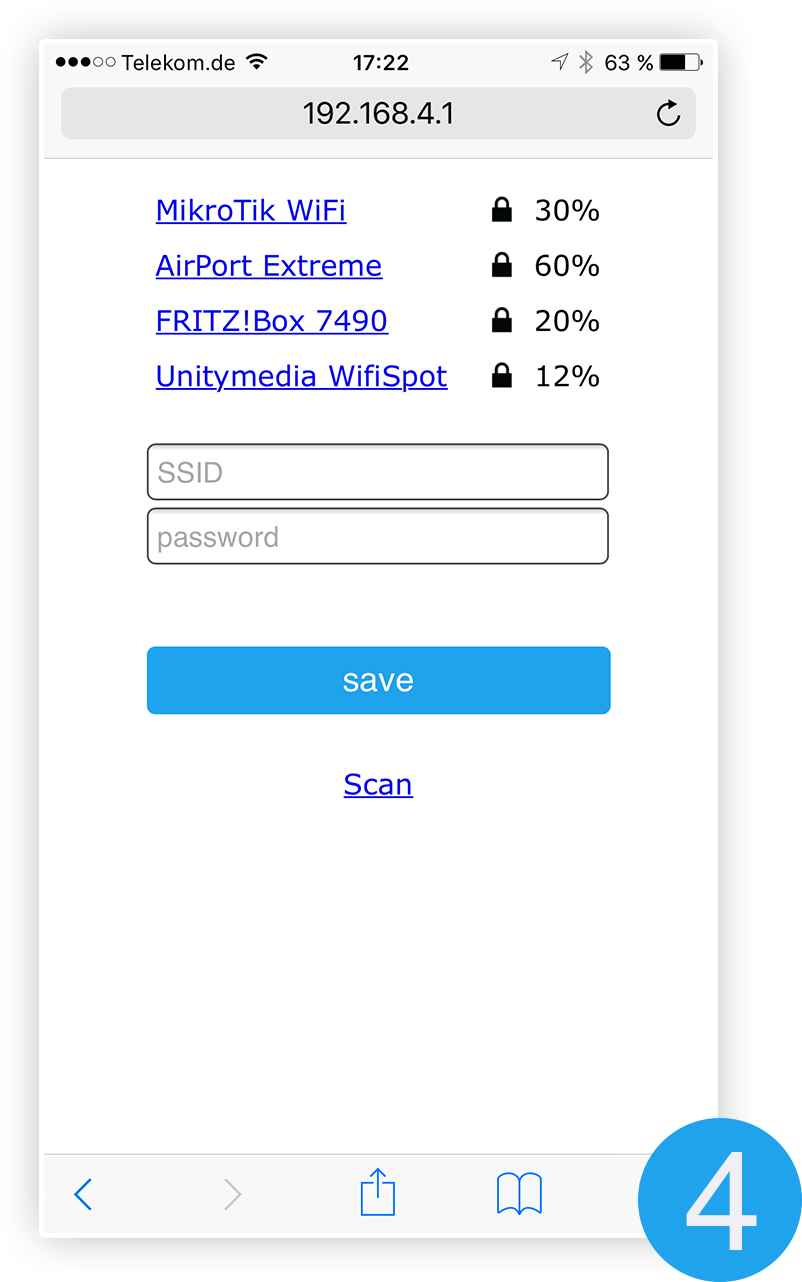Tap the lock icon beside Unitymedia WifiSpot
Image resolution: width=802 pixels, height=1282 pixels.
(x=502, y=375)
